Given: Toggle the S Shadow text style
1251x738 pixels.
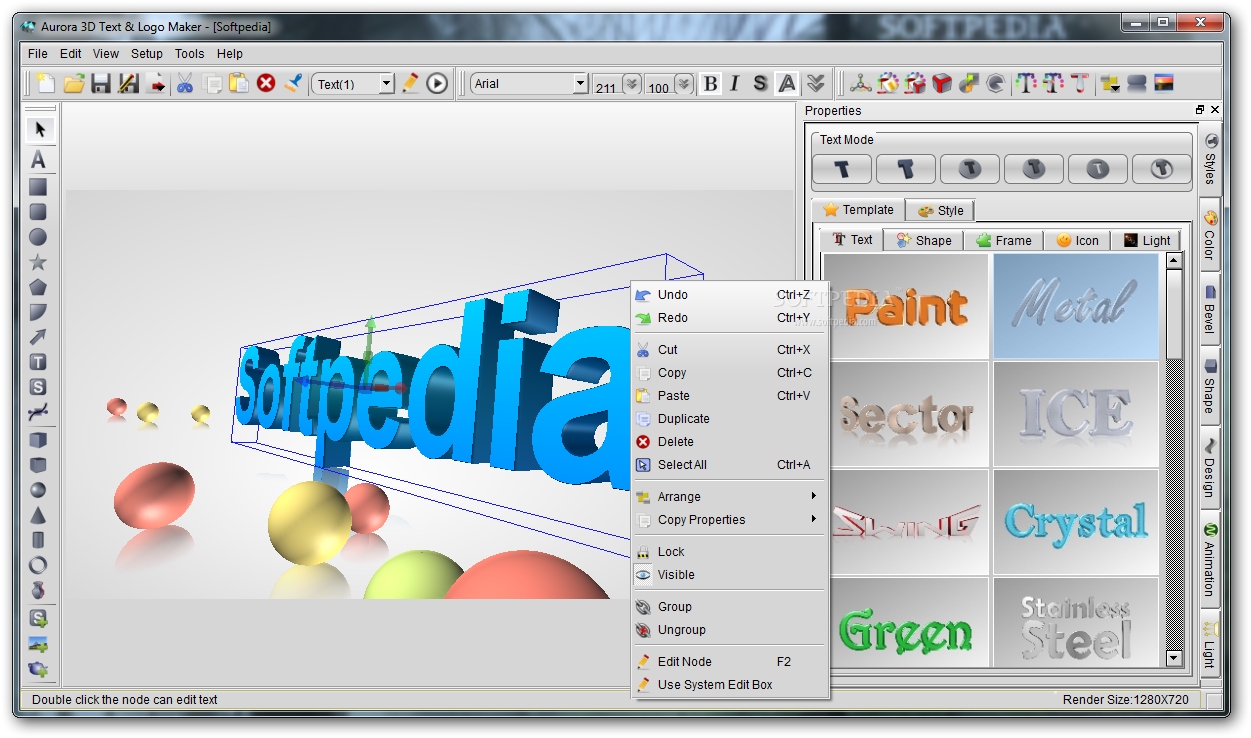Looking at the screenshot, I should coord(761,84).
